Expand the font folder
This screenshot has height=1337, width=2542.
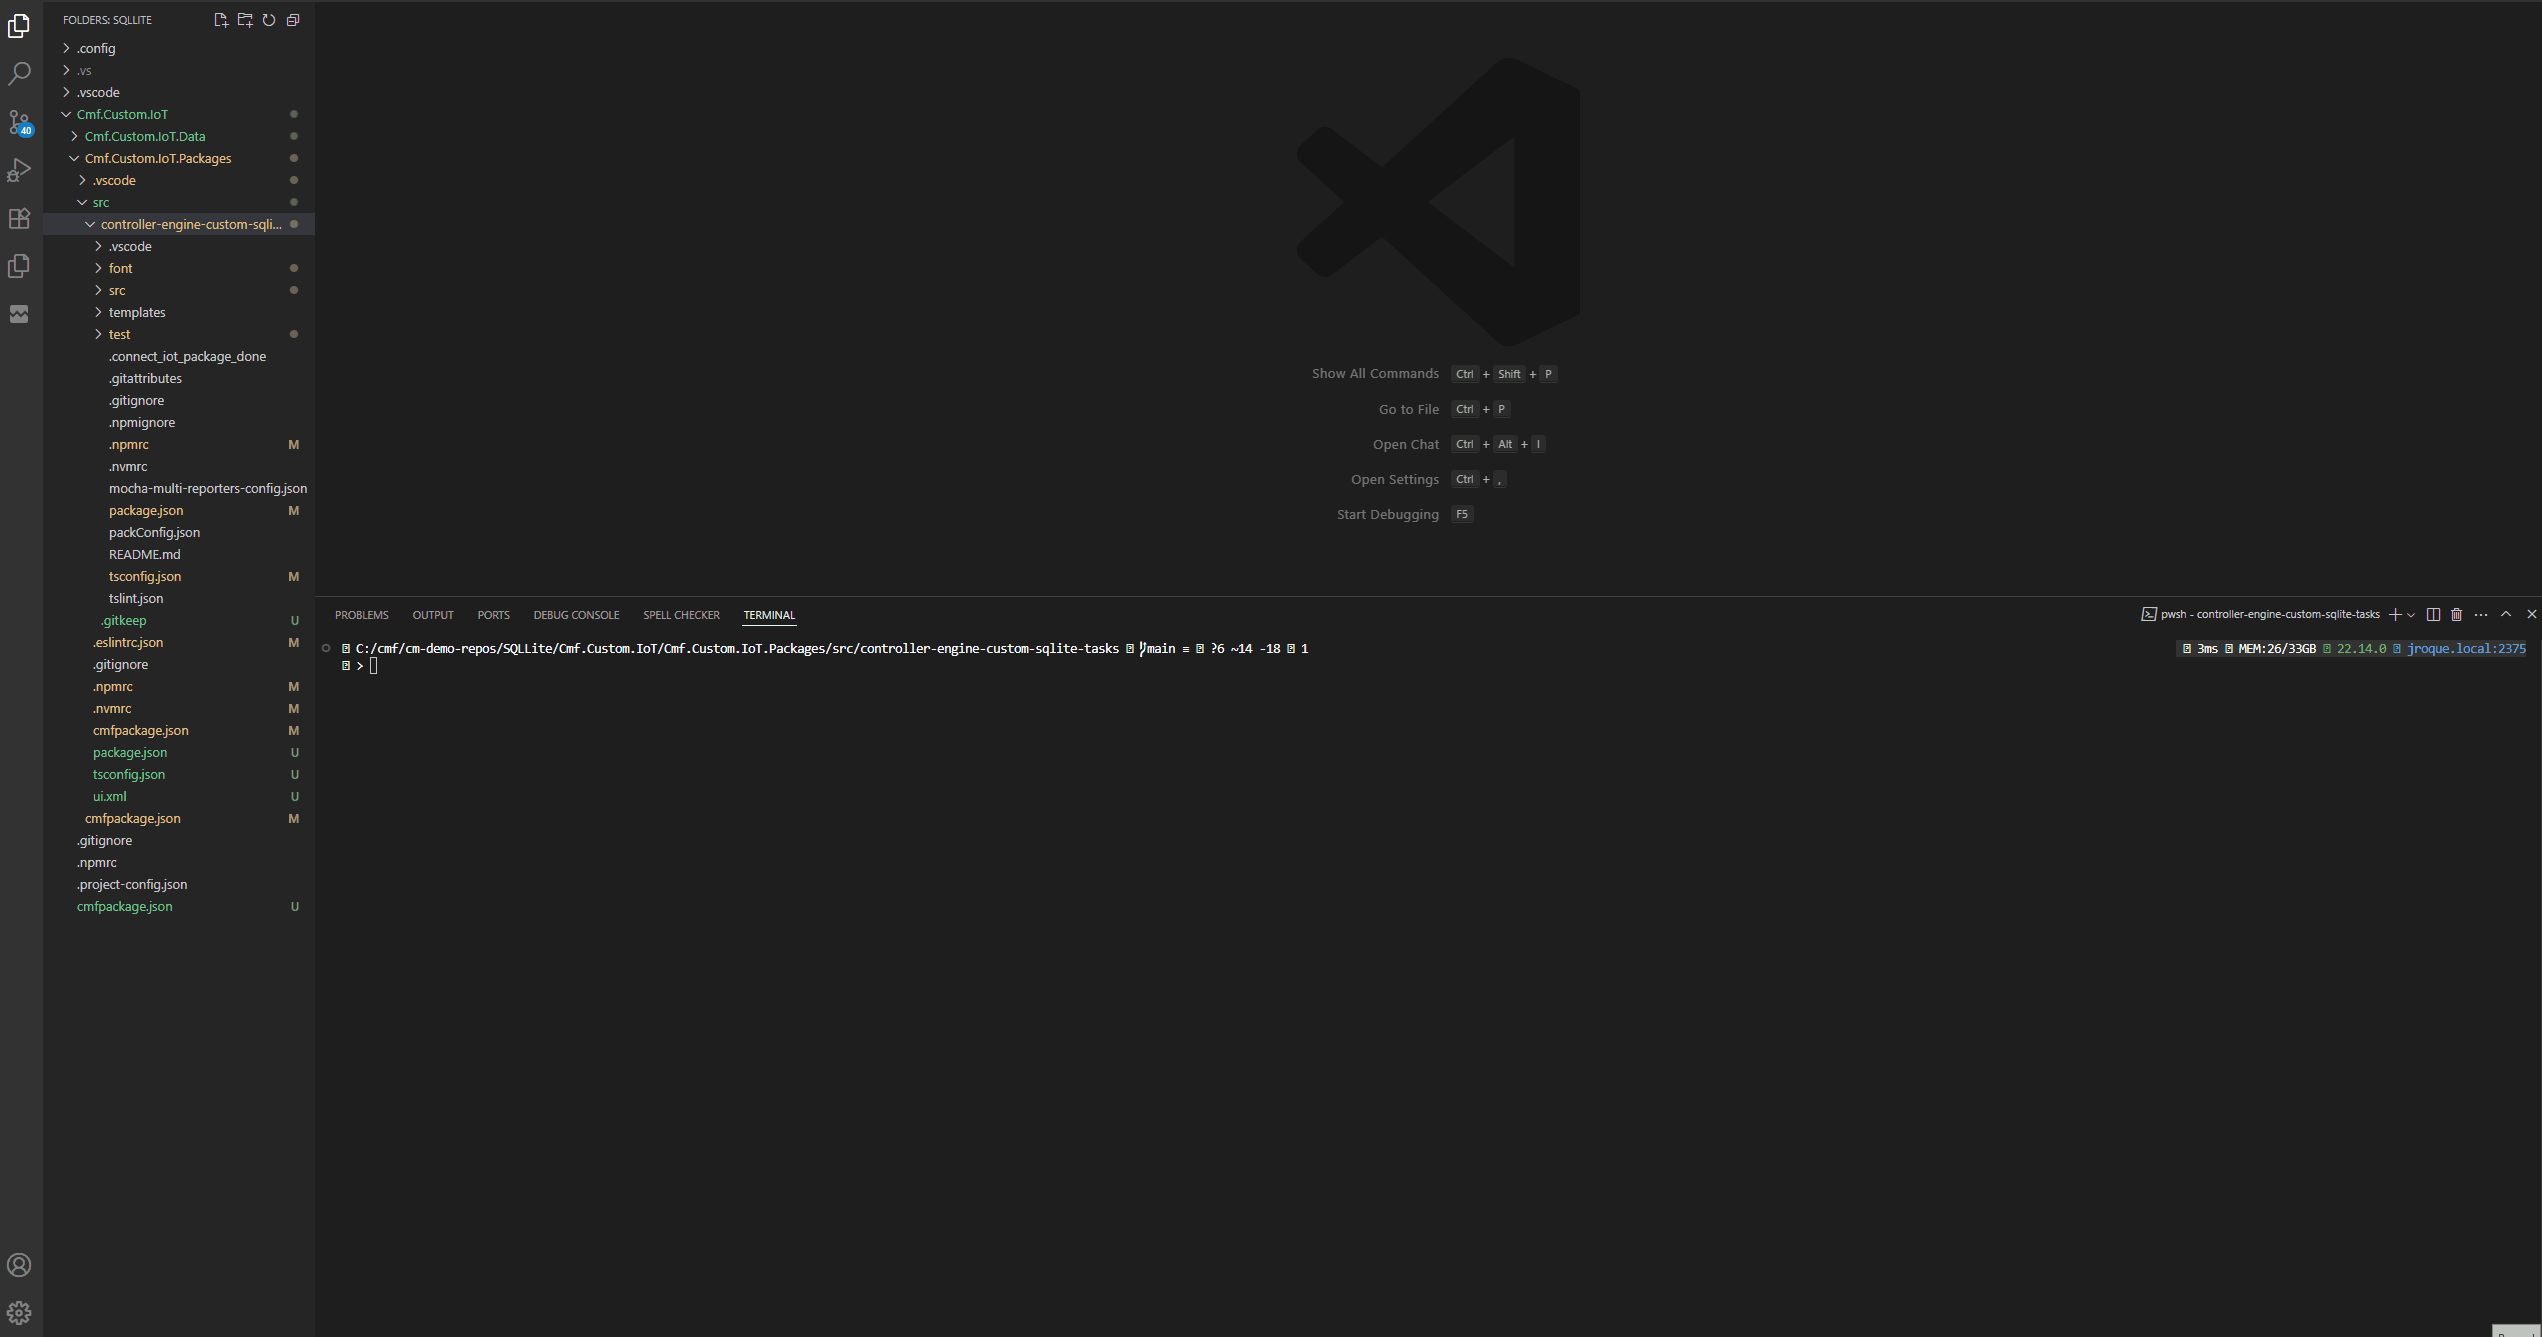click(x=180, y=268)
